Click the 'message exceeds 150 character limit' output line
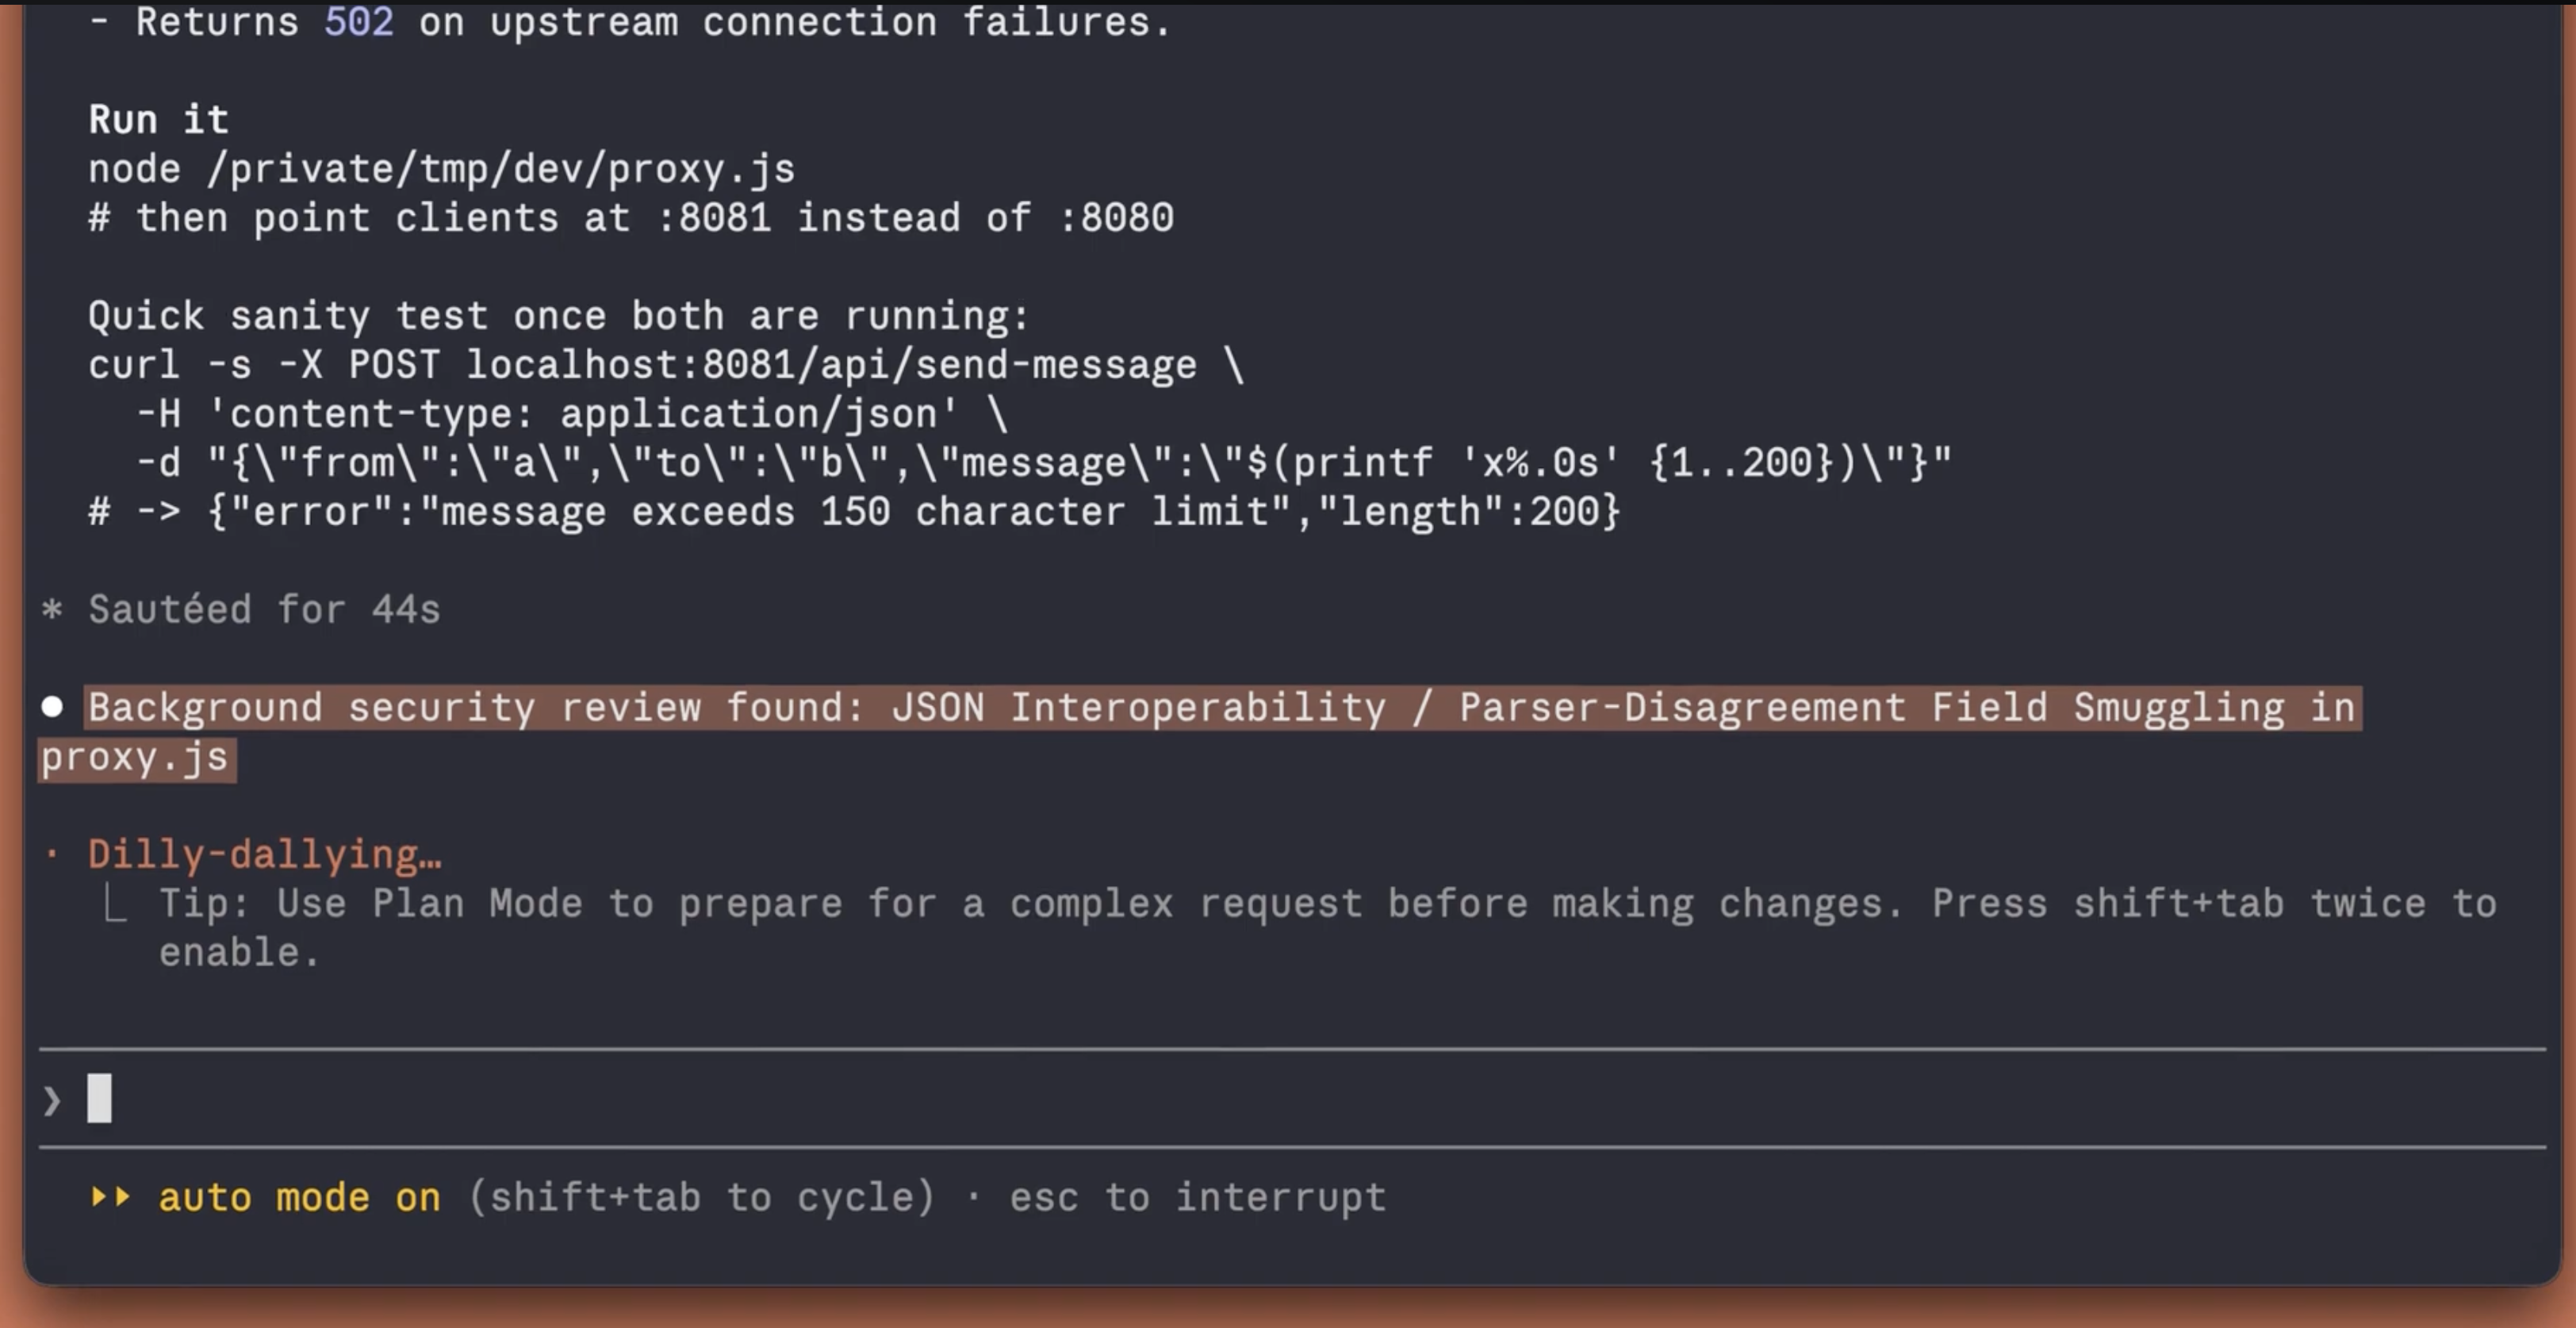The width and height of the screenshot is (2576, 1328). pyautogui.click(x=854, y=512)
